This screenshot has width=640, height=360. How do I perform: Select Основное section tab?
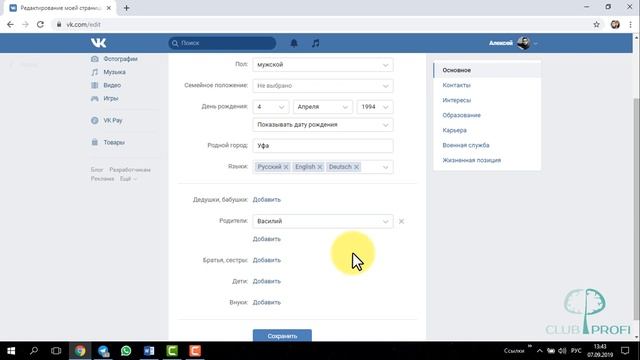click(x=487, y=70)
